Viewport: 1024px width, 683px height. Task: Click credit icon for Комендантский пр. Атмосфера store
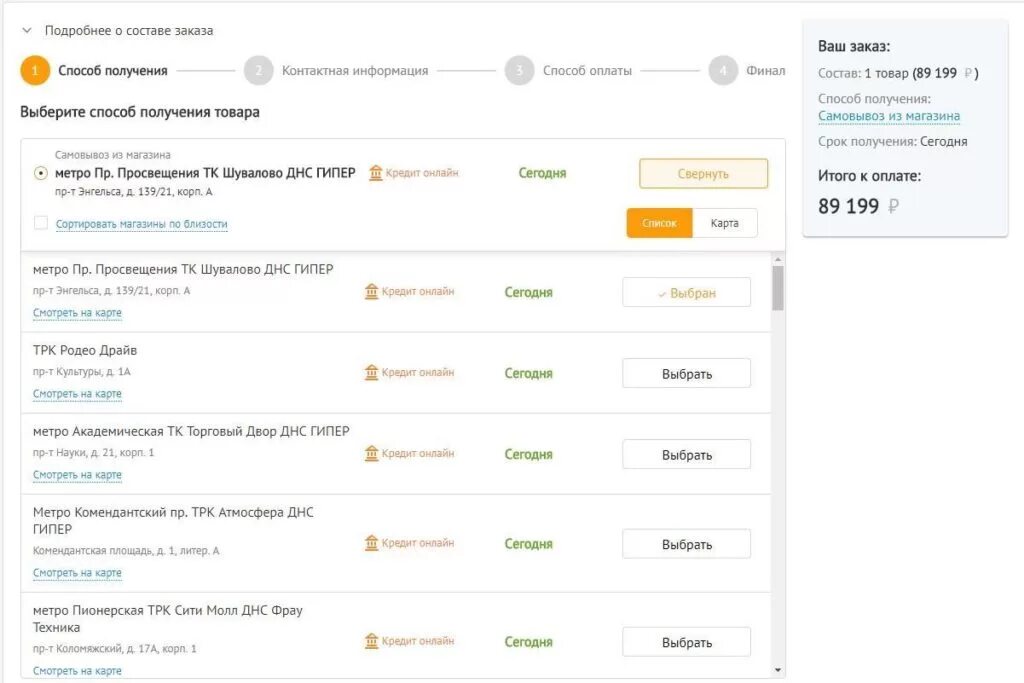tap(372, 543)
